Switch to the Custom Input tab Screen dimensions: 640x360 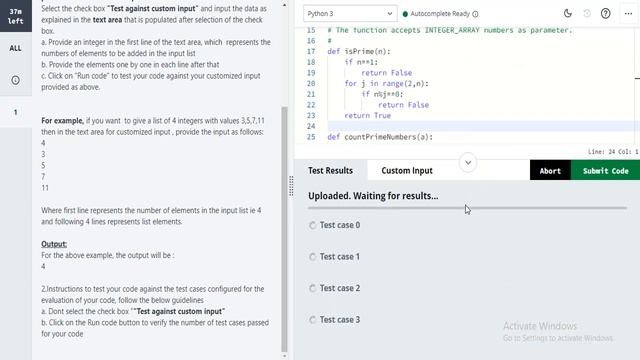tap(407, 171)
